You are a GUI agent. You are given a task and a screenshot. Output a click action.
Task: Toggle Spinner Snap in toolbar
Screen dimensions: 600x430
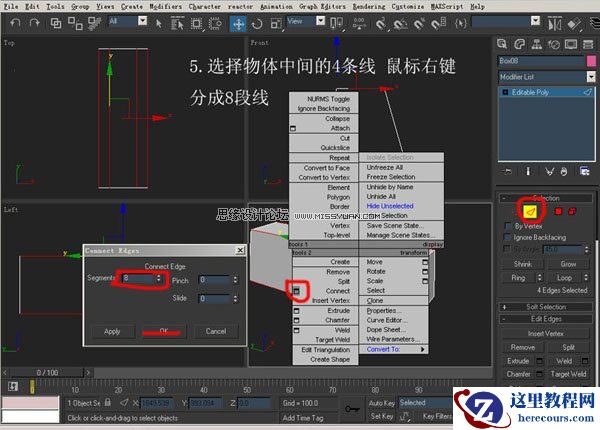coord(439,24)
